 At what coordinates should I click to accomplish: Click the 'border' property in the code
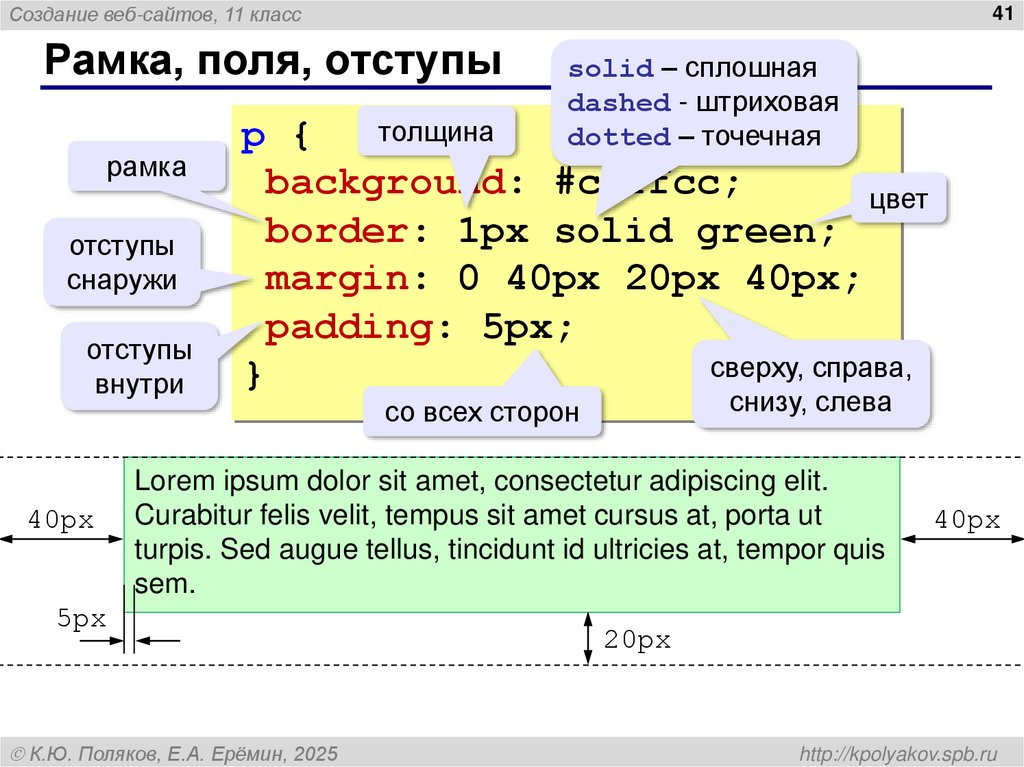coord(336,231)
